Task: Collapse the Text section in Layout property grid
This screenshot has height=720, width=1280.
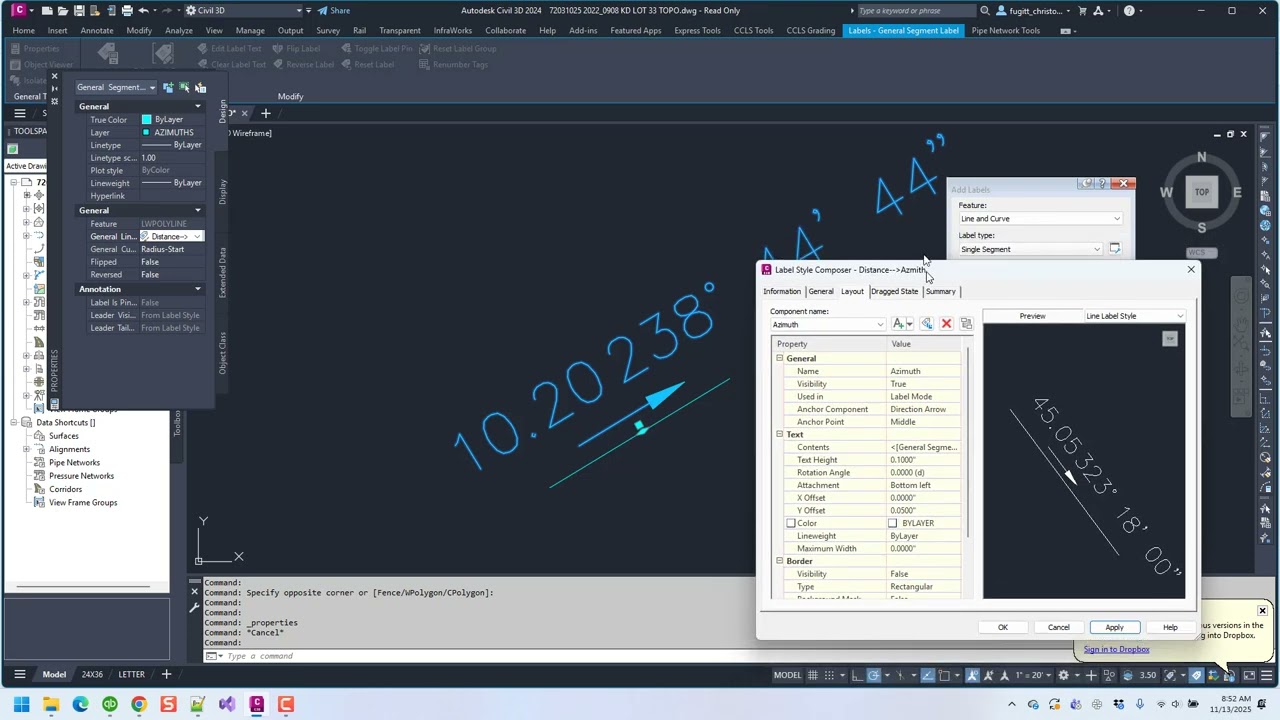Action: tap(779, 434)
